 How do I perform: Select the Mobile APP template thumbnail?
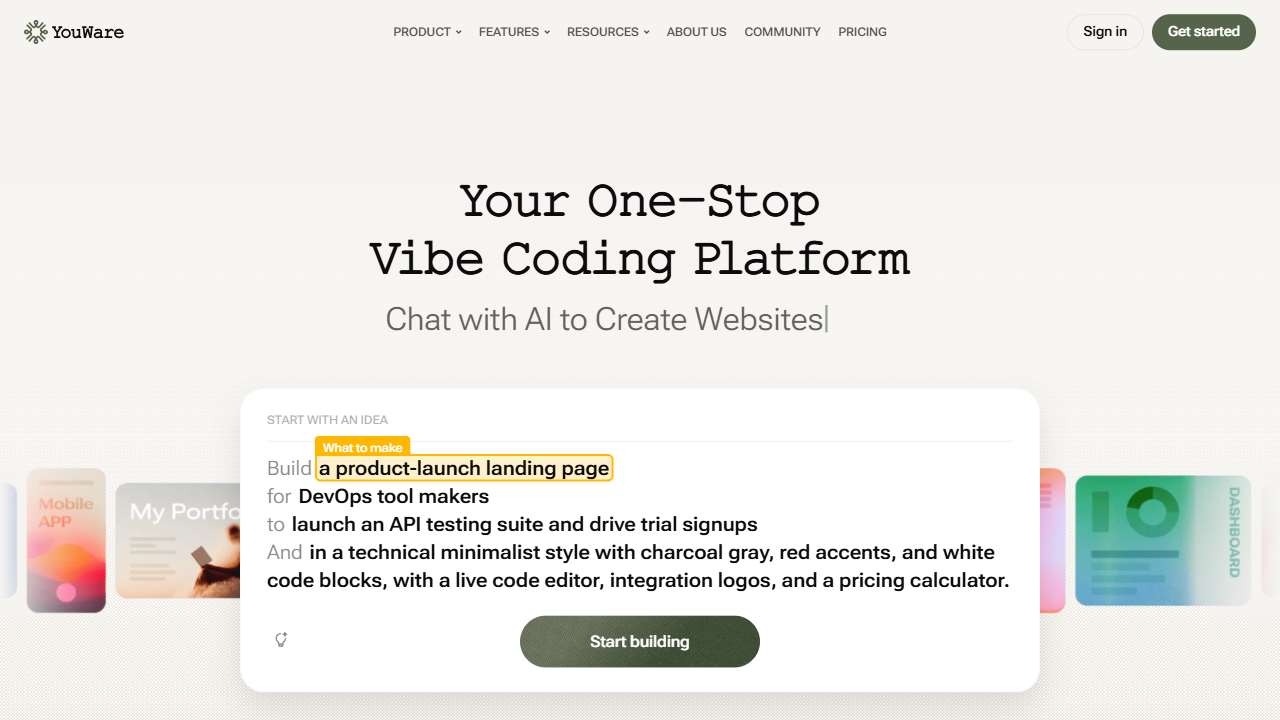point(66,540)
